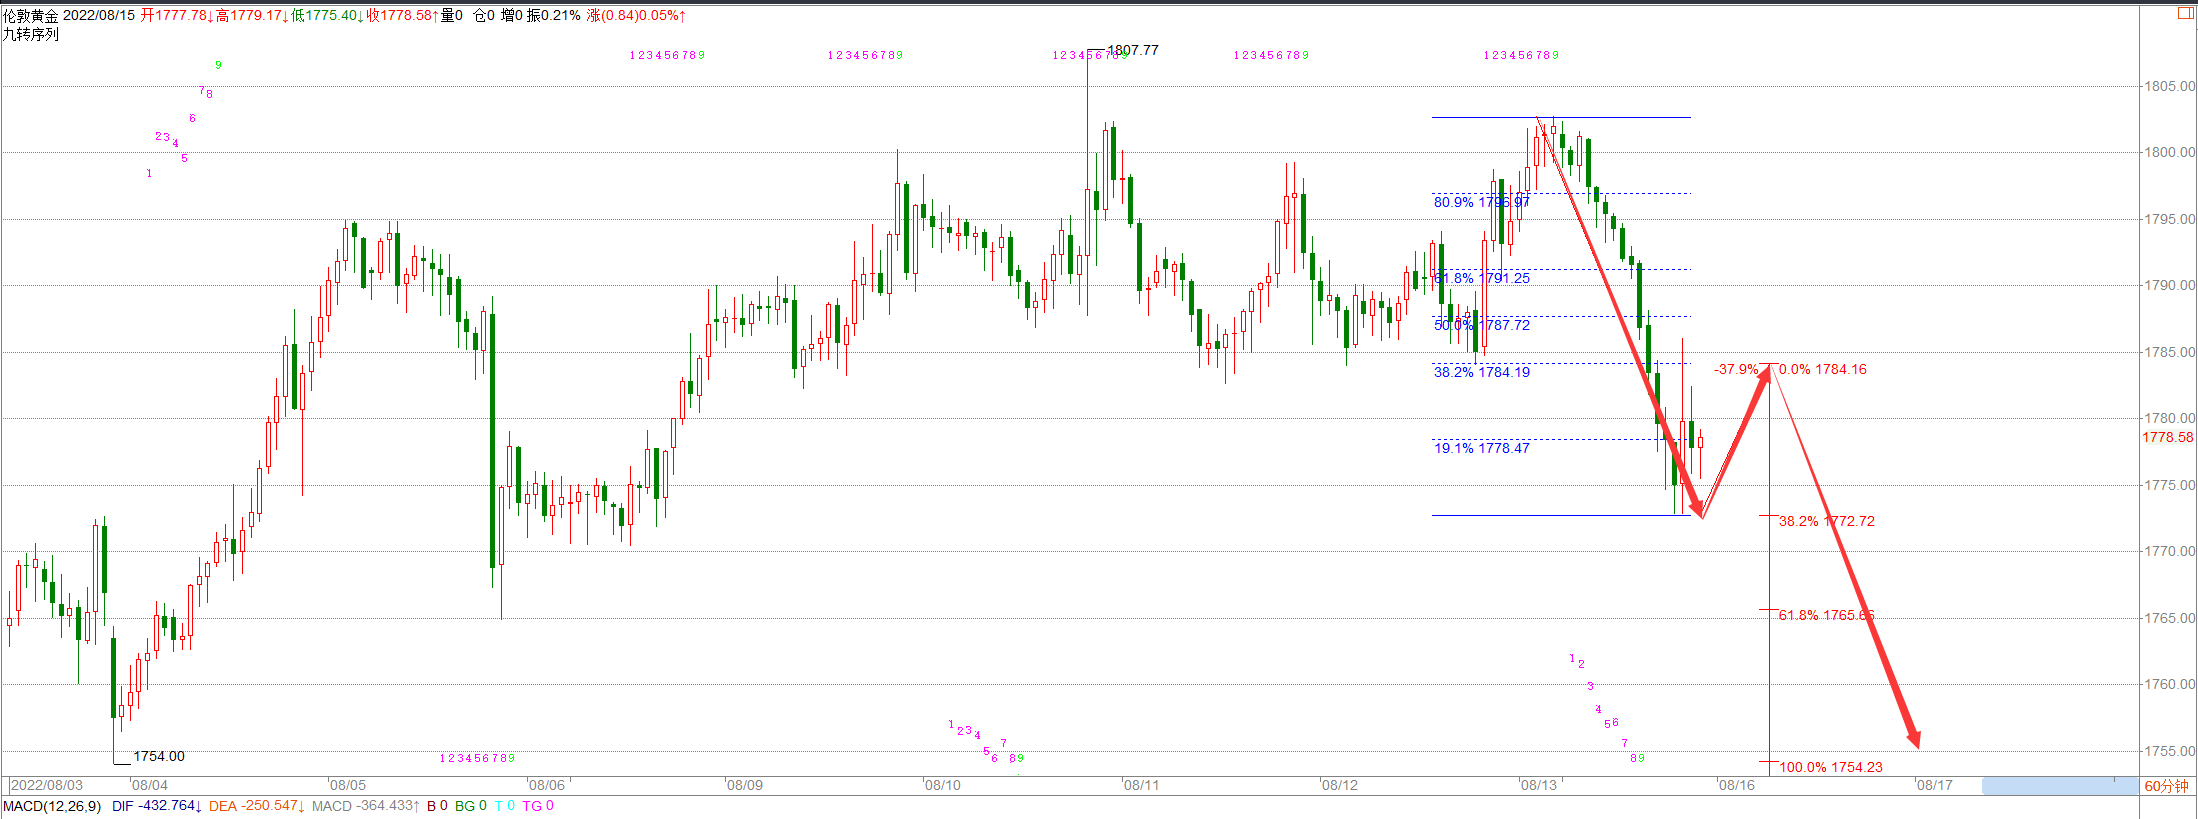Click the red 38.2% 1772.72 label
The height and width of the screenshot is (819, 2198).
(1827, 521)
